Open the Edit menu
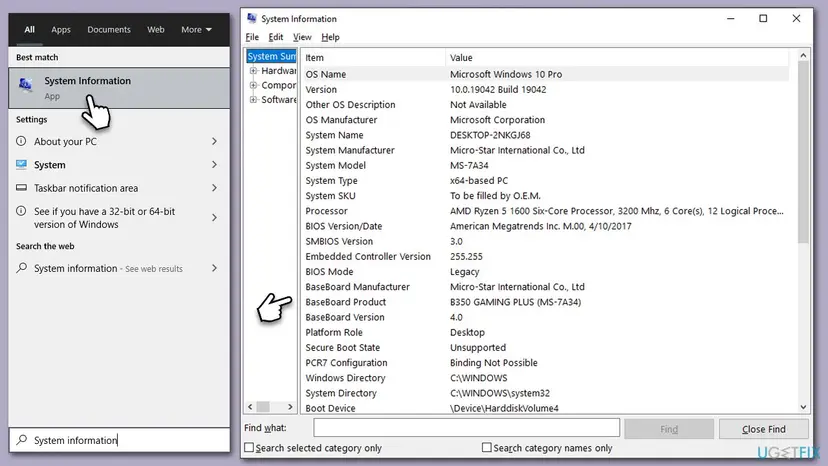828x466 pixels. [276, 37]
